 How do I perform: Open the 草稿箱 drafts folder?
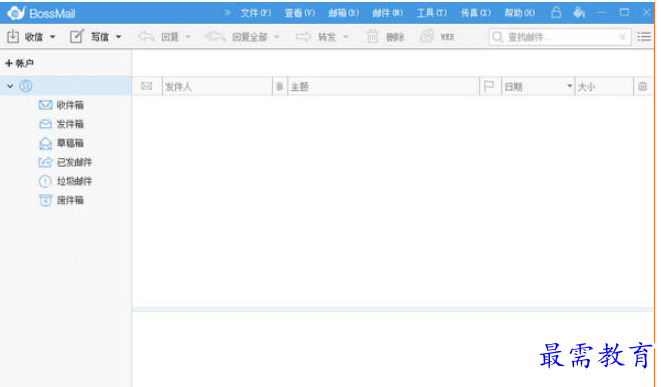click(70, 143)
